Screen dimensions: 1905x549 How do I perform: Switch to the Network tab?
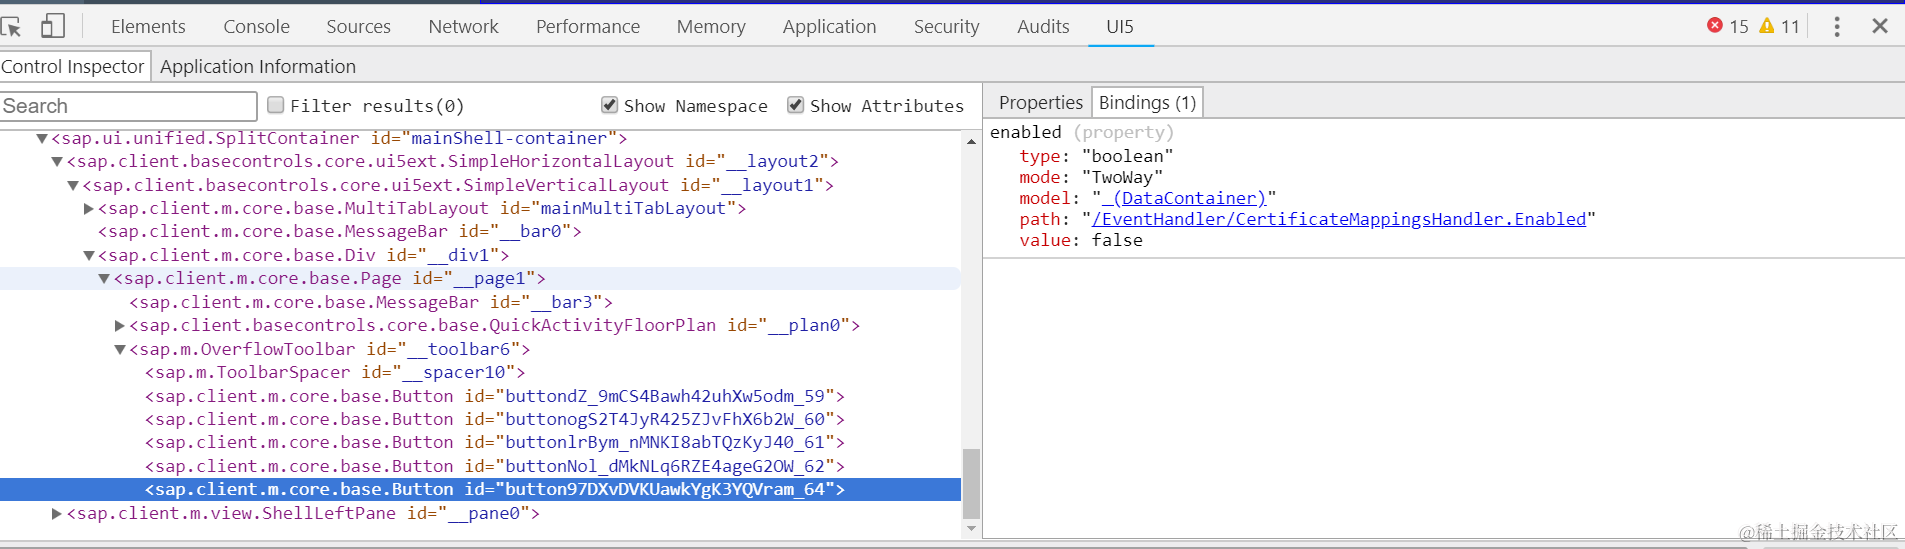click(463, 27)
